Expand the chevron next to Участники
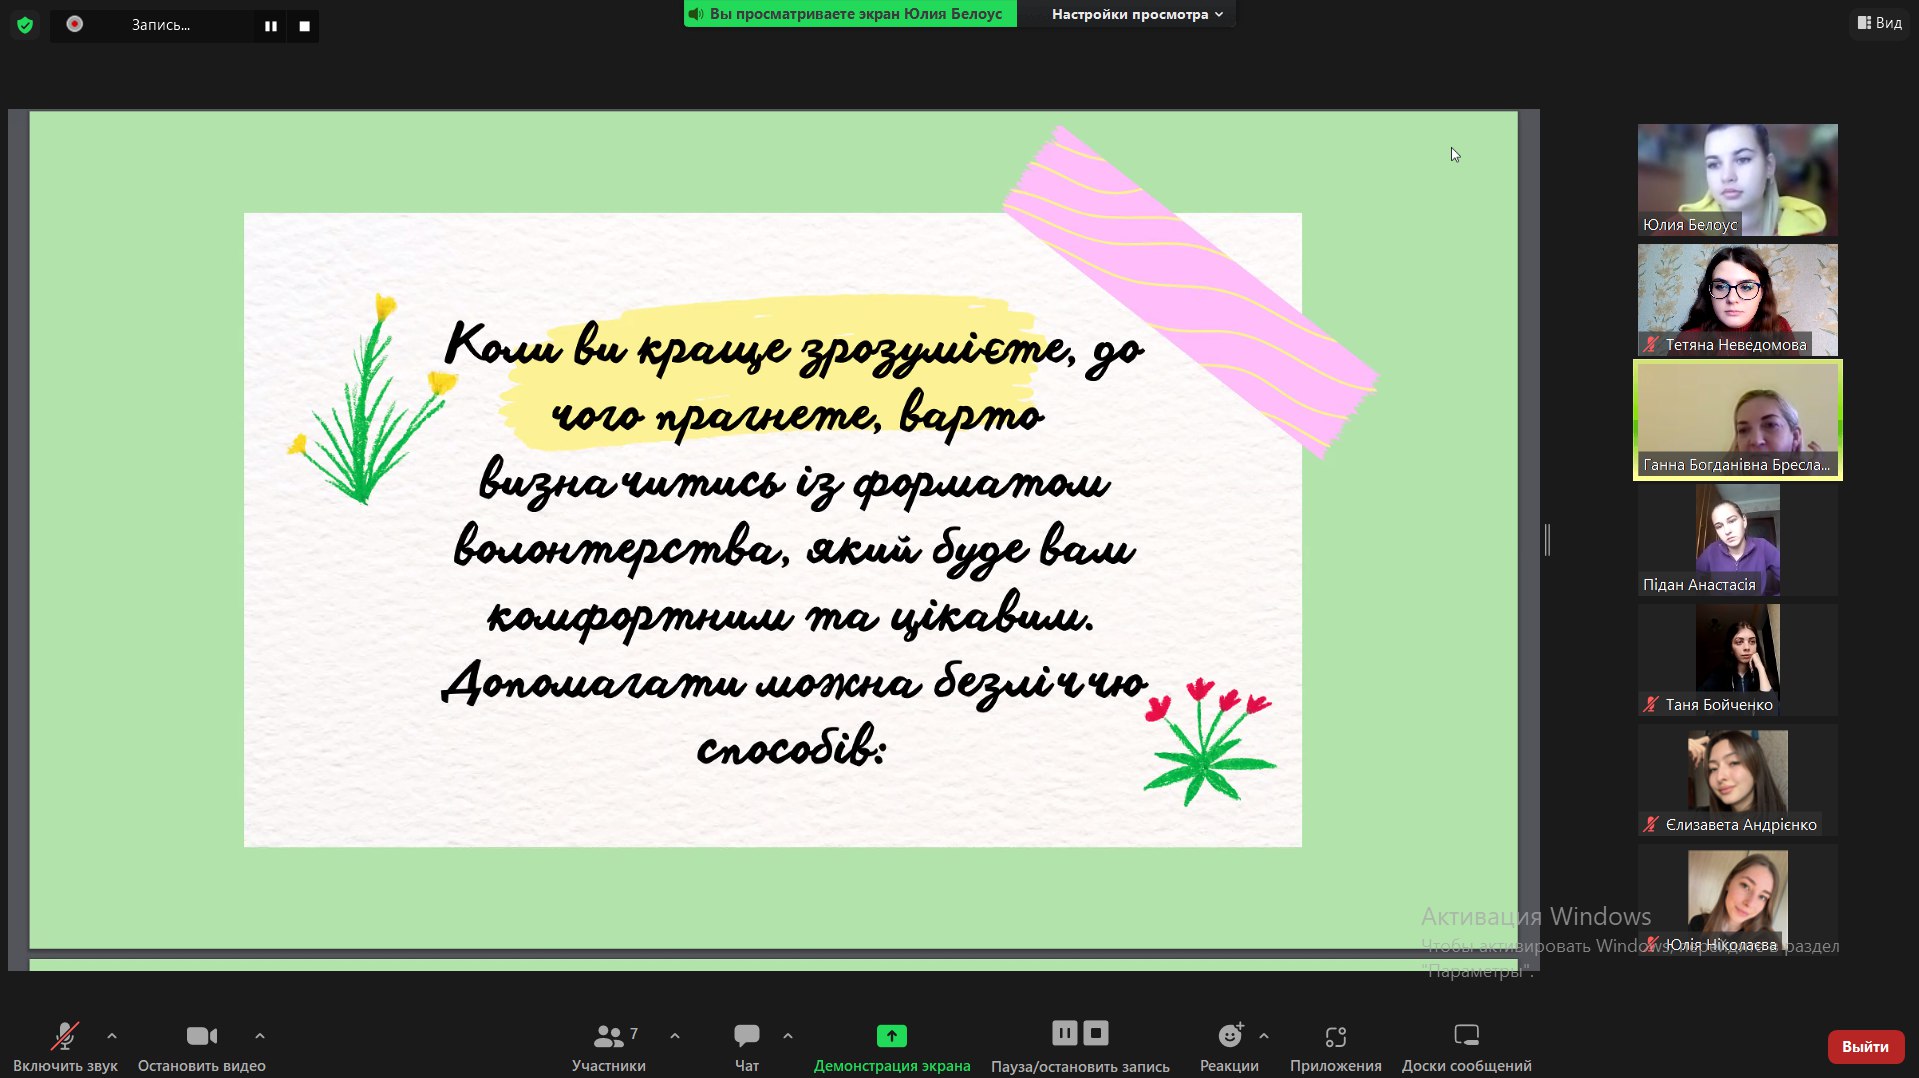 675,1036
